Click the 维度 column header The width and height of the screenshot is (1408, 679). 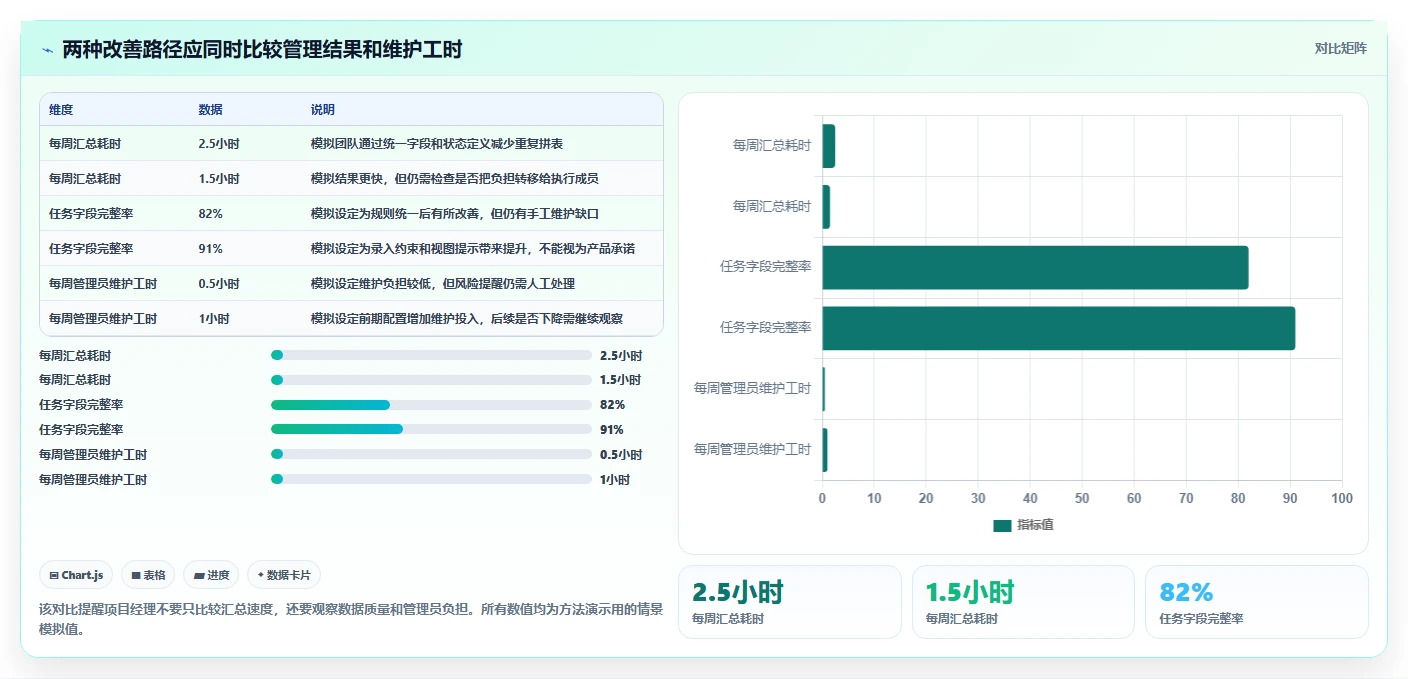(x=61, y=109)
